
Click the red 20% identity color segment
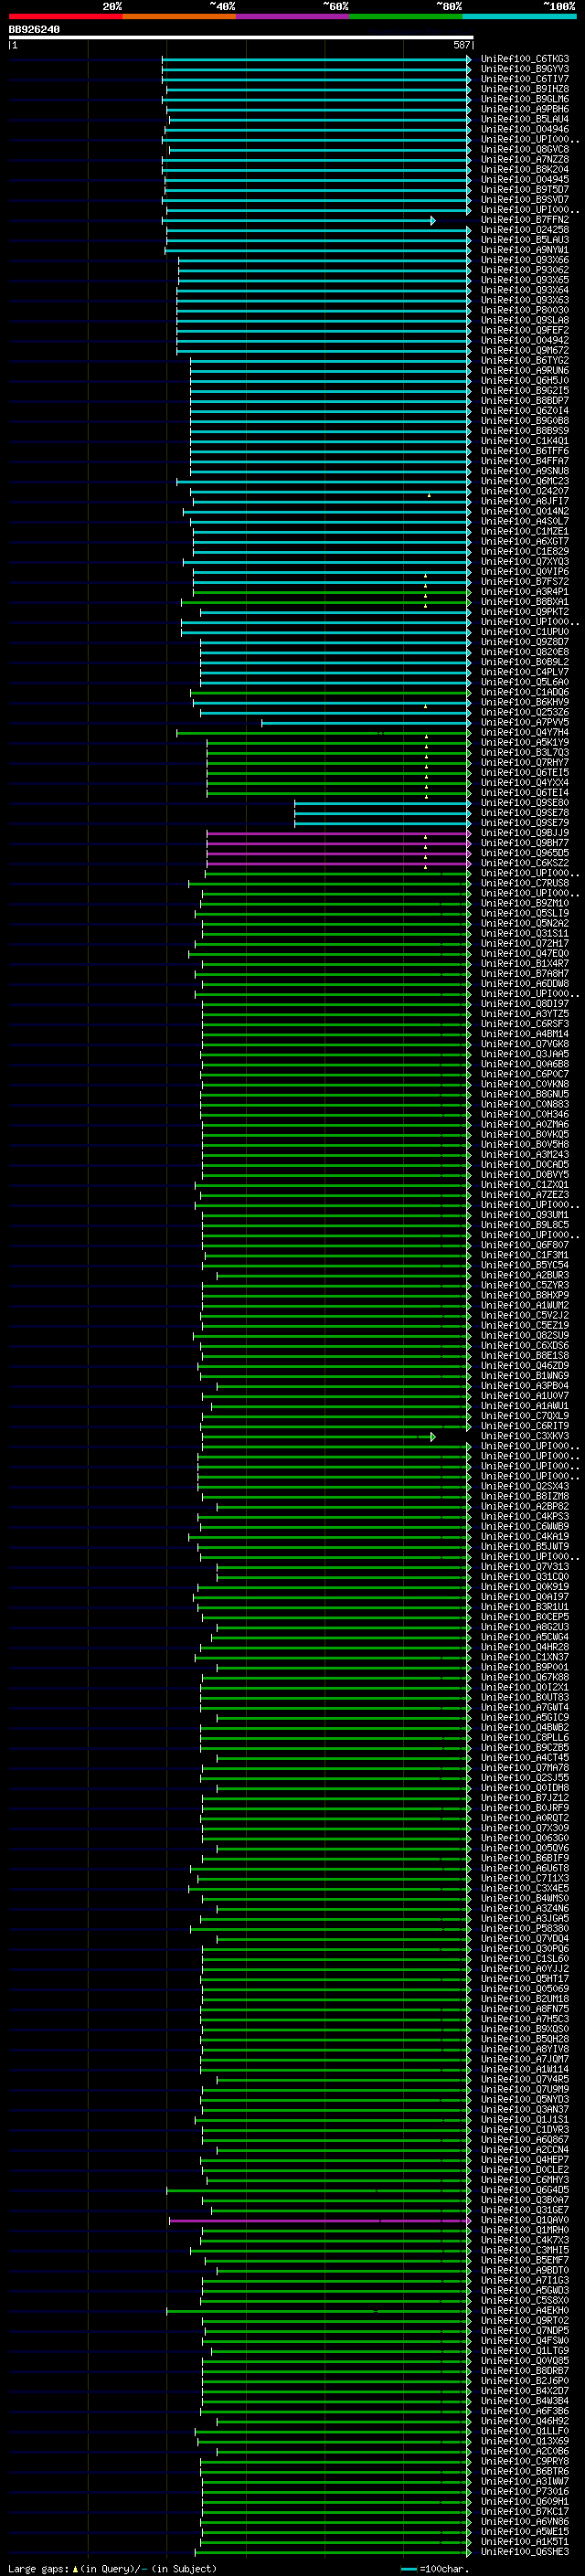point(65,16)
